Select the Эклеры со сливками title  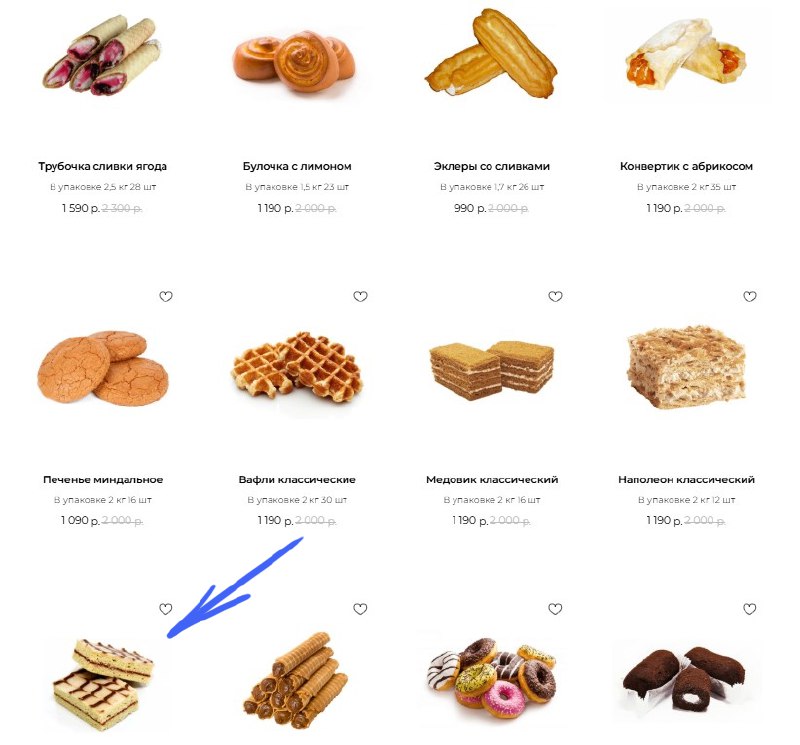[x=492, y=166]
